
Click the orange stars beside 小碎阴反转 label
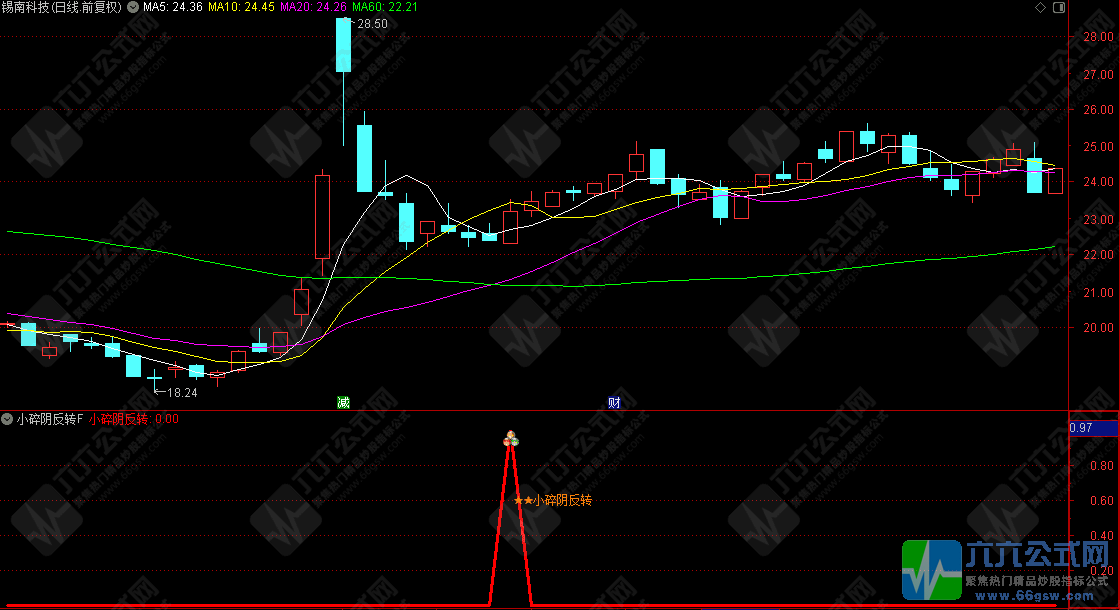click(x=522, y=500)
